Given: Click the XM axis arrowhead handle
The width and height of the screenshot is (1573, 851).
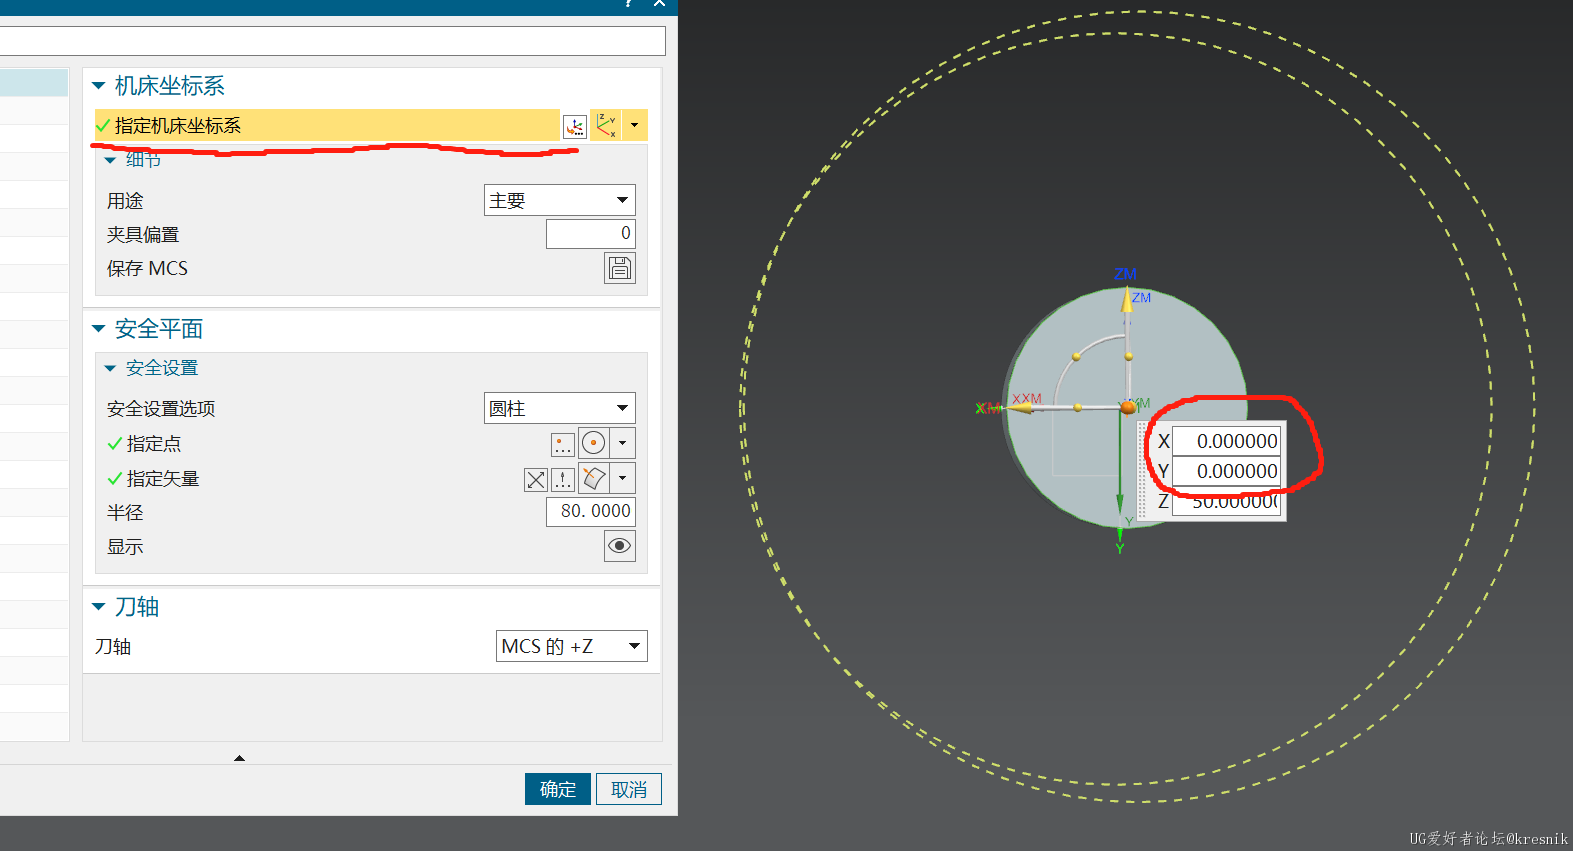Looking at the screenshot, I should [1020, 407].
